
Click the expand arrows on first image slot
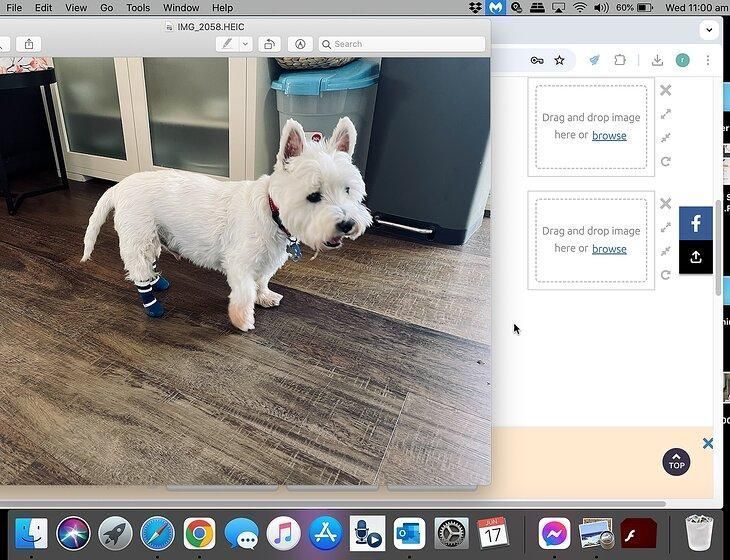point(666,114)
